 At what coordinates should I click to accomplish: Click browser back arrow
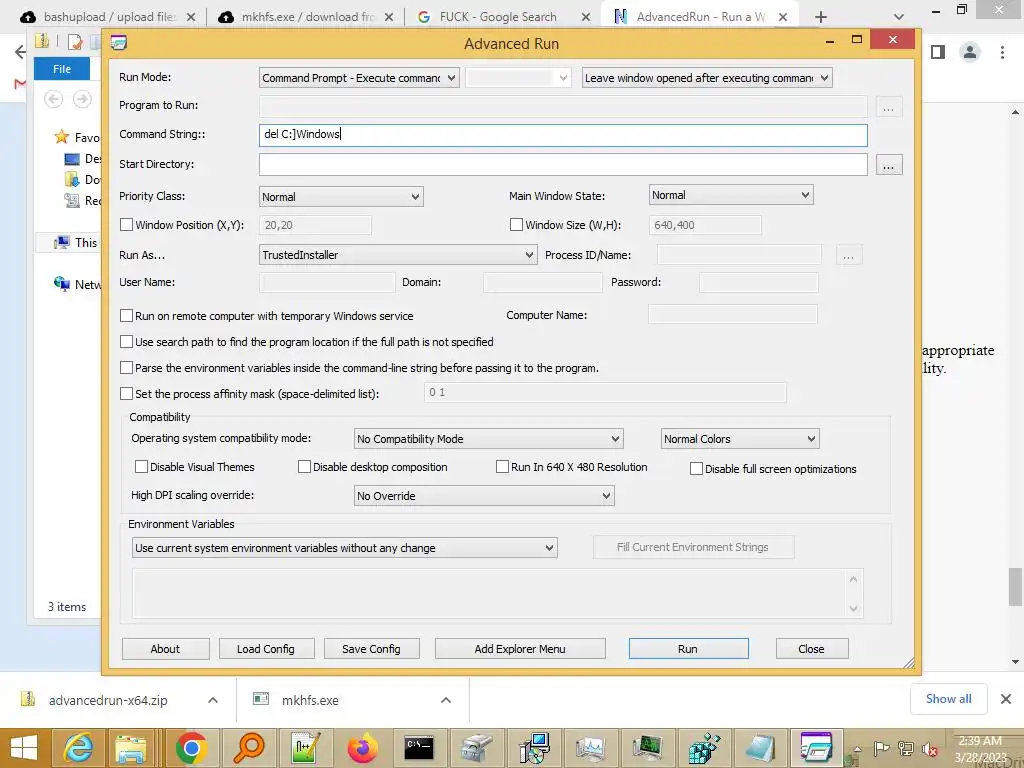[x=20, y=52]
